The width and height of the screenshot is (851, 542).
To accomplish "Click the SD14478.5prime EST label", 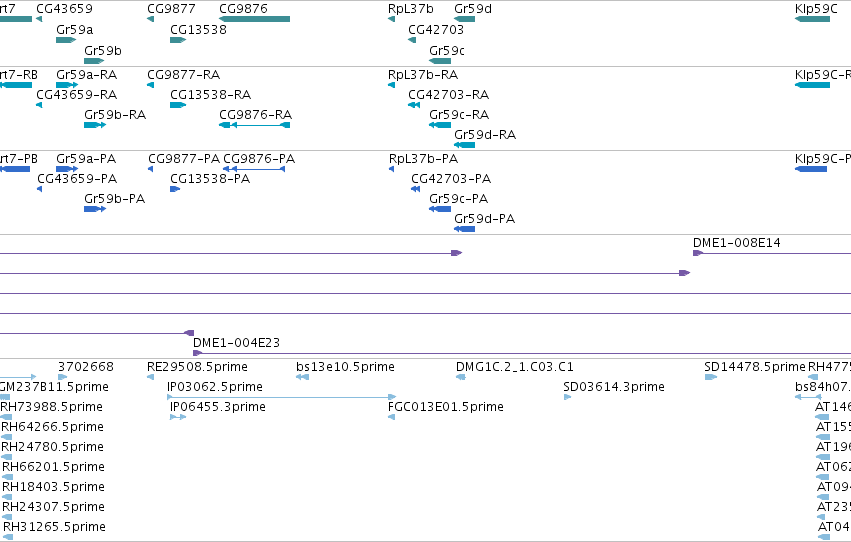I will tap(754, 367).
